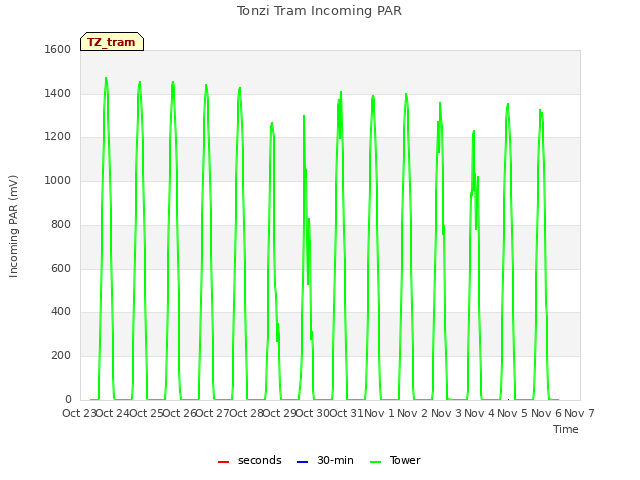Click the 200 y-axis tick label
This screenshot has width=640, height=480.
(x=61, y=356)
